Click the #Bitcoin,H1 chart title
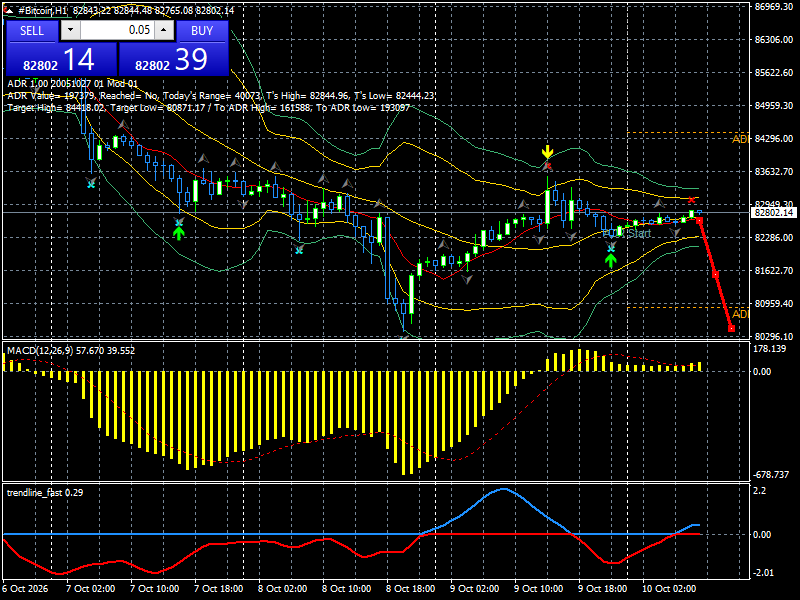The width and height of the screenshot is (800, 600). point(43,10)
